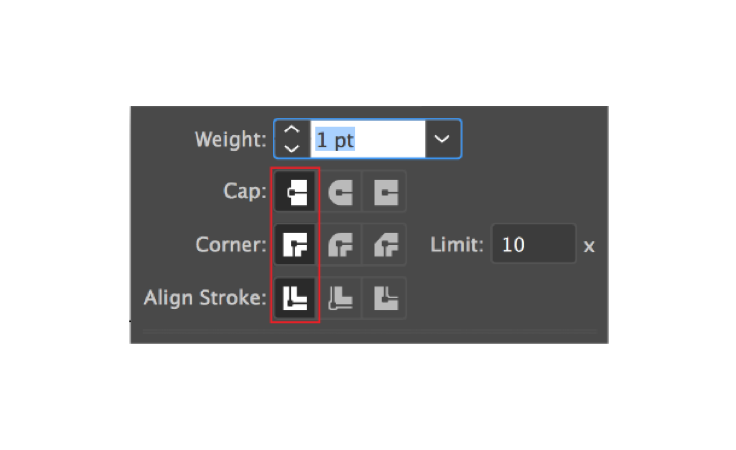Screen dimensions: 736x450
Task: Choose the Bevel Join corner
Action: coord(386,244)
